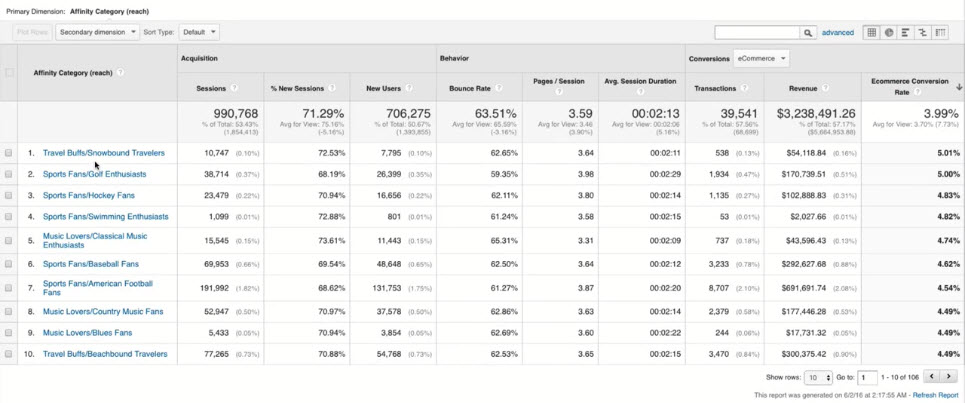
Task: Click the help icon next to Revenue
Action: 825,88
